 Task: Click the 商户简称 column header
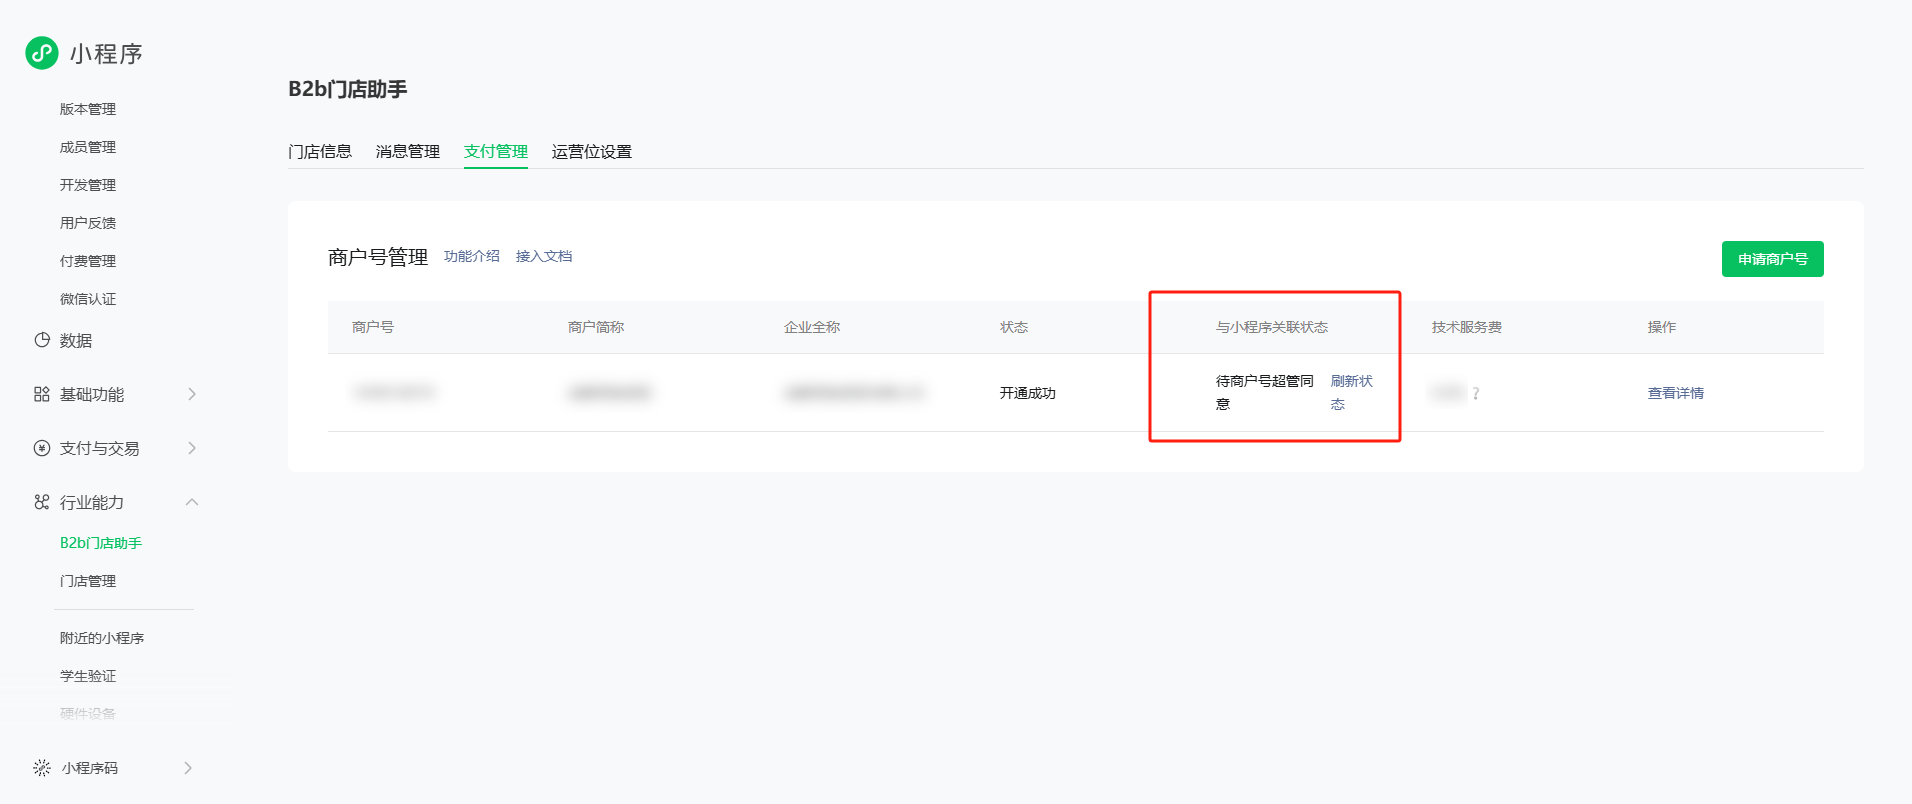pyautogui.click(x=596, y=327)
